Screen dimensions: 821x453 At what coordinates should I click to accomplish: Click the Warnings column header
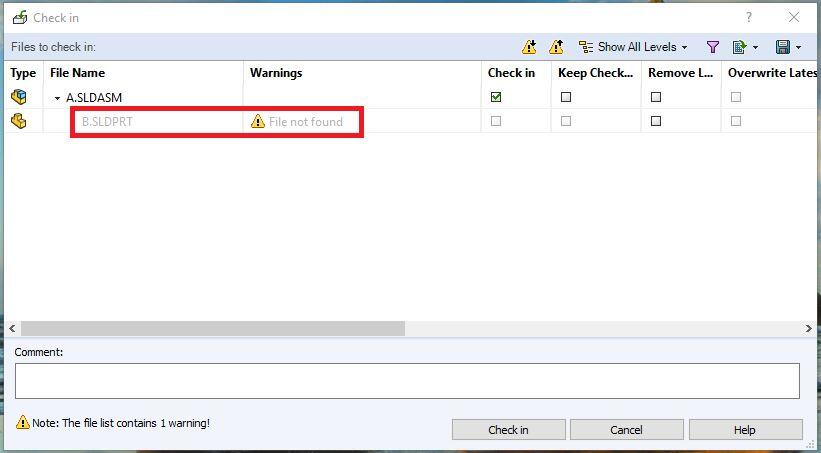(276, 73)
